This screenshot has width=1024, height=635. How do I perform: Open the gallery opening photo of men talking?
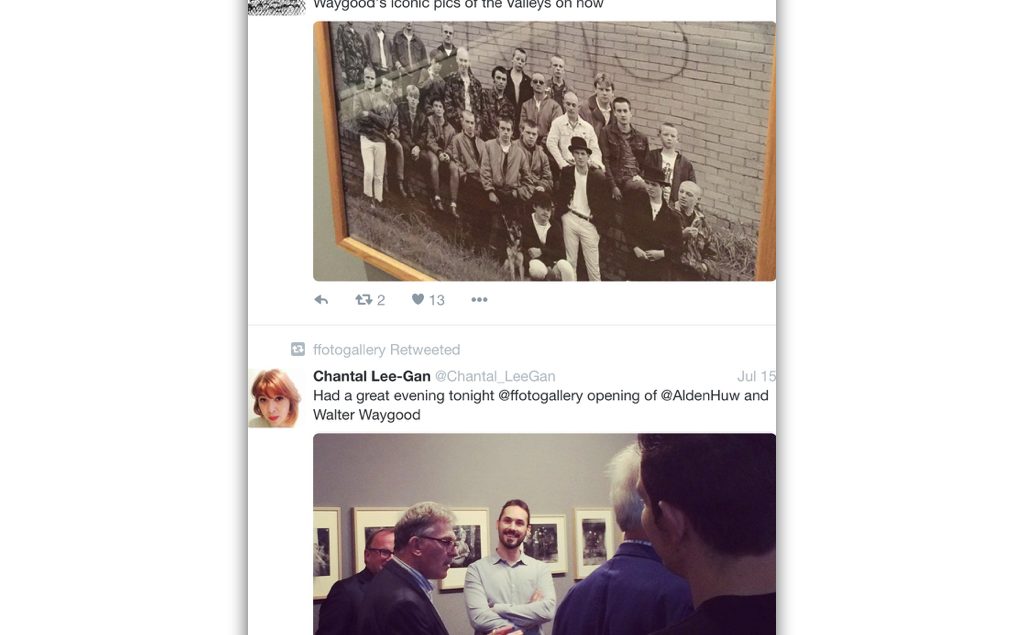[x=545, y=534]
